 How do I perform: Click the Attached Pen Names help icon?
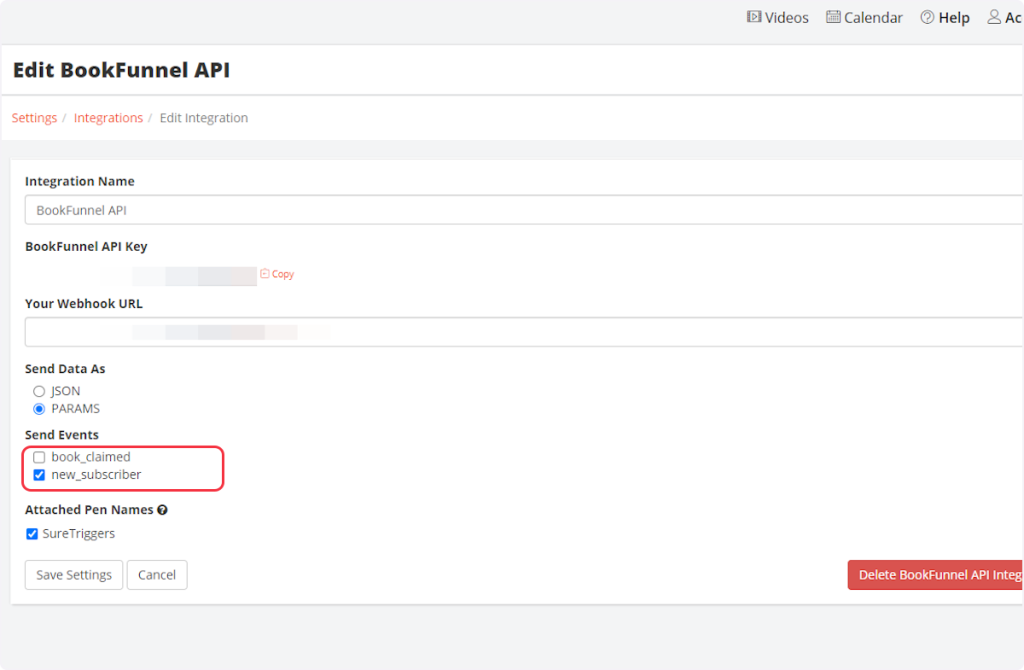(x=162, y=510)
